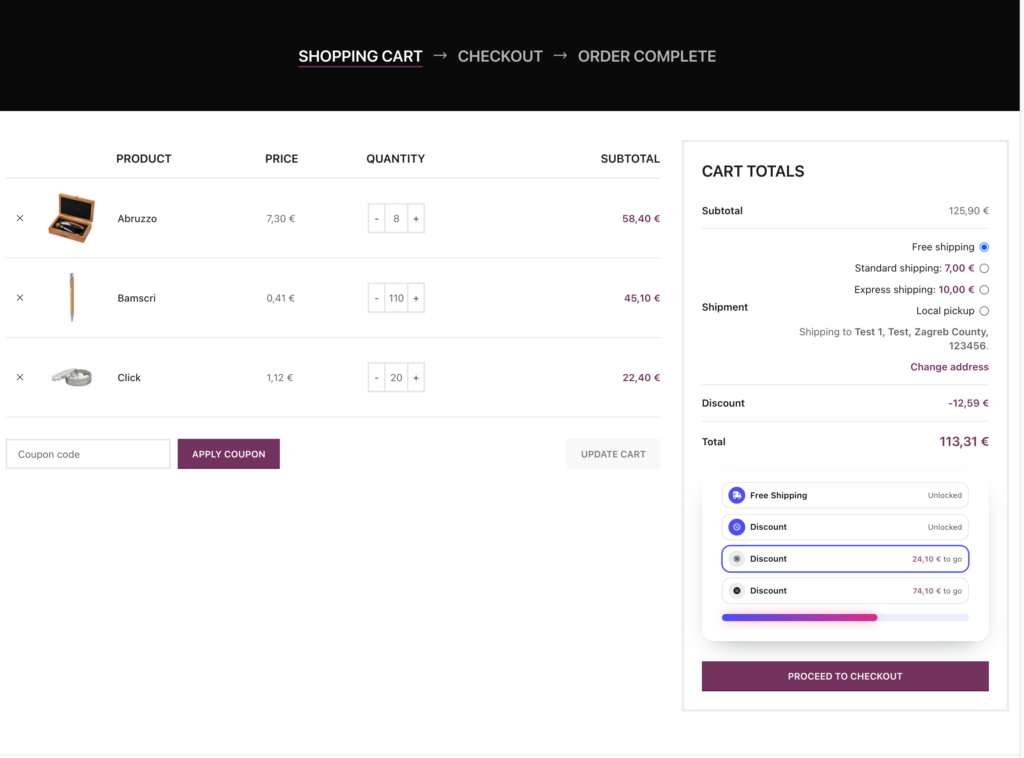Screen dimensions: 1024x758
Task: Open the Abruzzo product thumbnail
Action: click(x=72, y=219)
